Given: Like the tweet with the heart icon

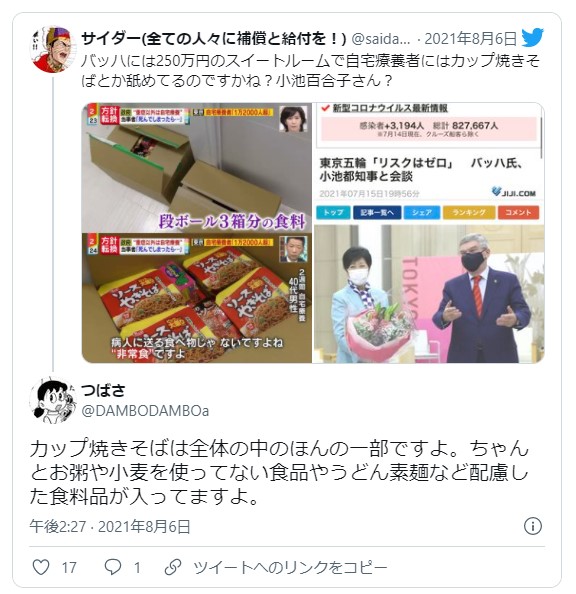Looking at the screenshot, I should (41, 567).
